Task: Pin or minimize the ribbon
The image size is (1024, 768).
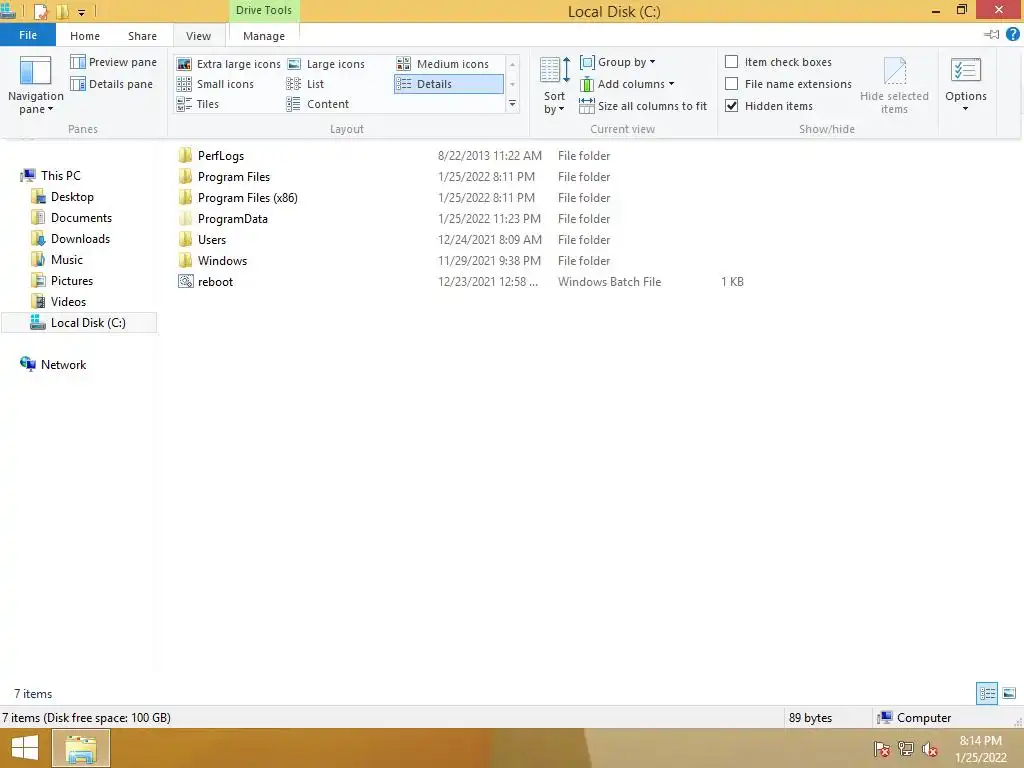Action: (992, 34)
